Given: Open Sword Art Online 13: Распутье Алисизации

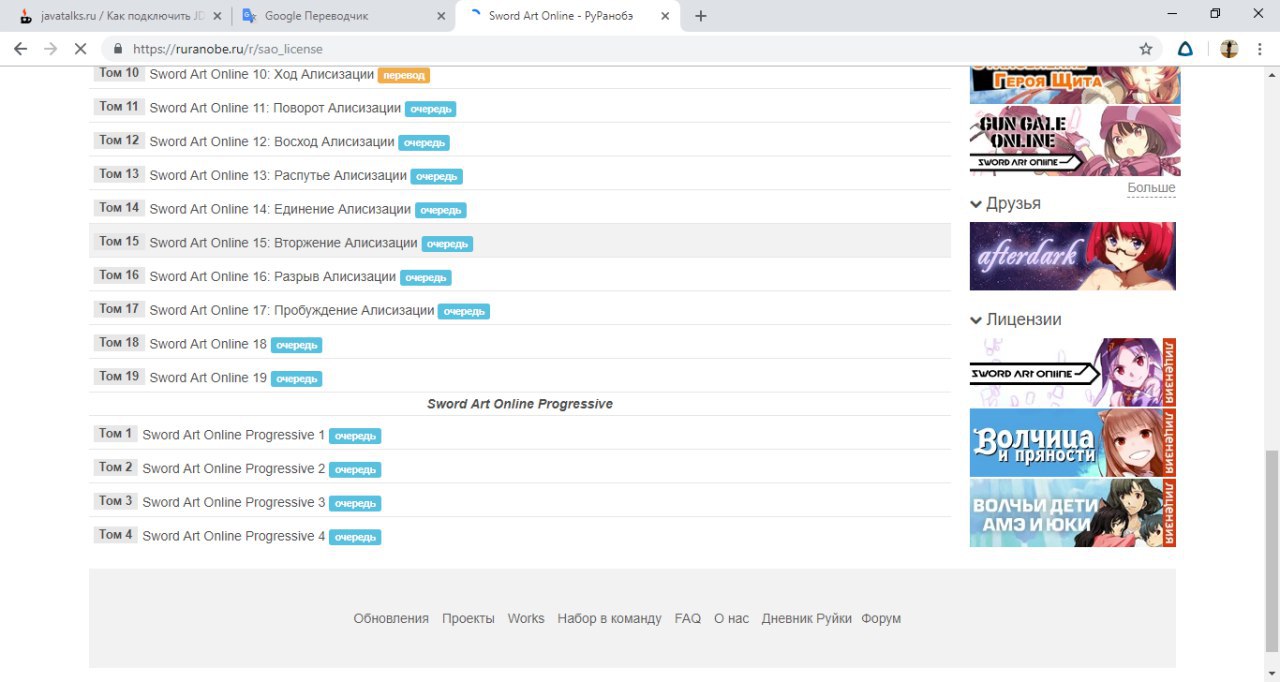Looking at the screenshot, I should (x=278, y=175).
